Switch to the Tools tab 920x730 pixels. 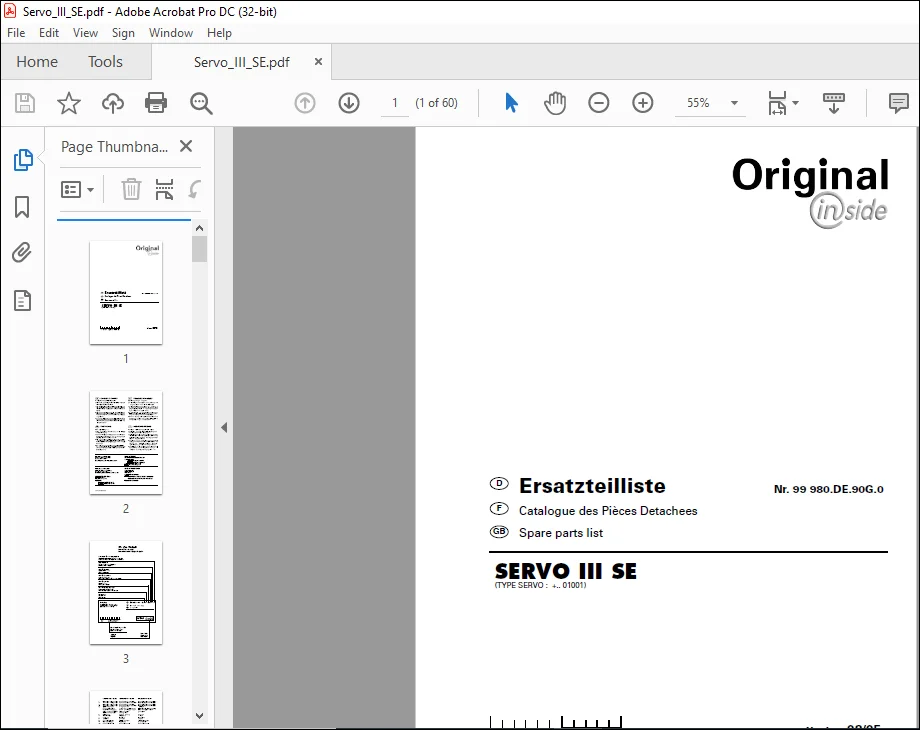106,62
